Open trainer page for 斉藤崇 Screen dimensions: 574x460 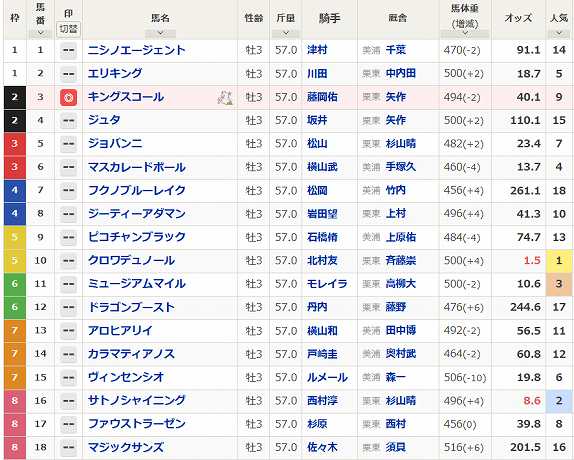pos(400,261)
